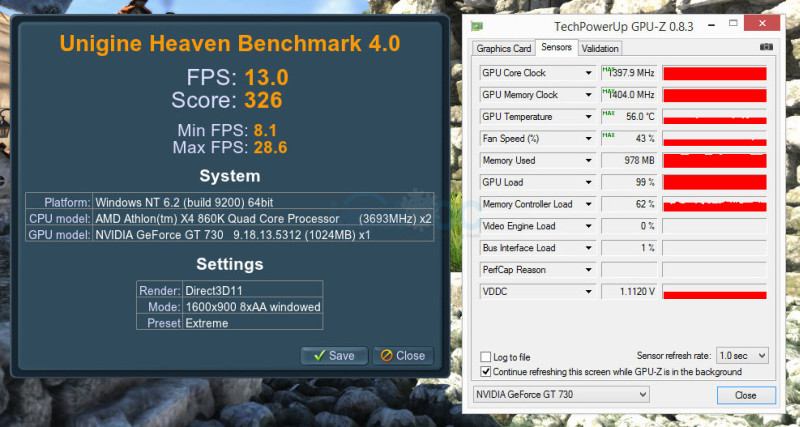800x427 pixels.
Task: Switch to the Graphics Card tab
Action: point(504,48)
